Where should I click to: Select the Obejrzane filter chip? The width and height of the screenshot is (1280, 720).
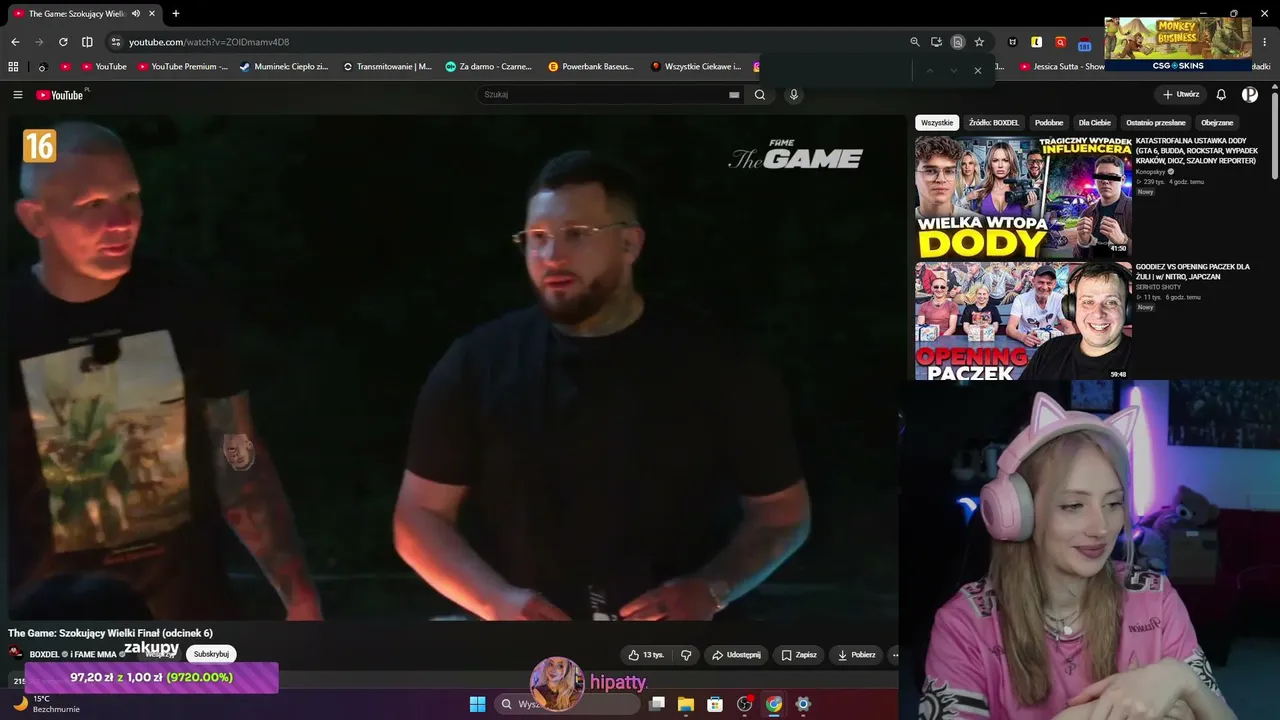(x=1217, y=123)
